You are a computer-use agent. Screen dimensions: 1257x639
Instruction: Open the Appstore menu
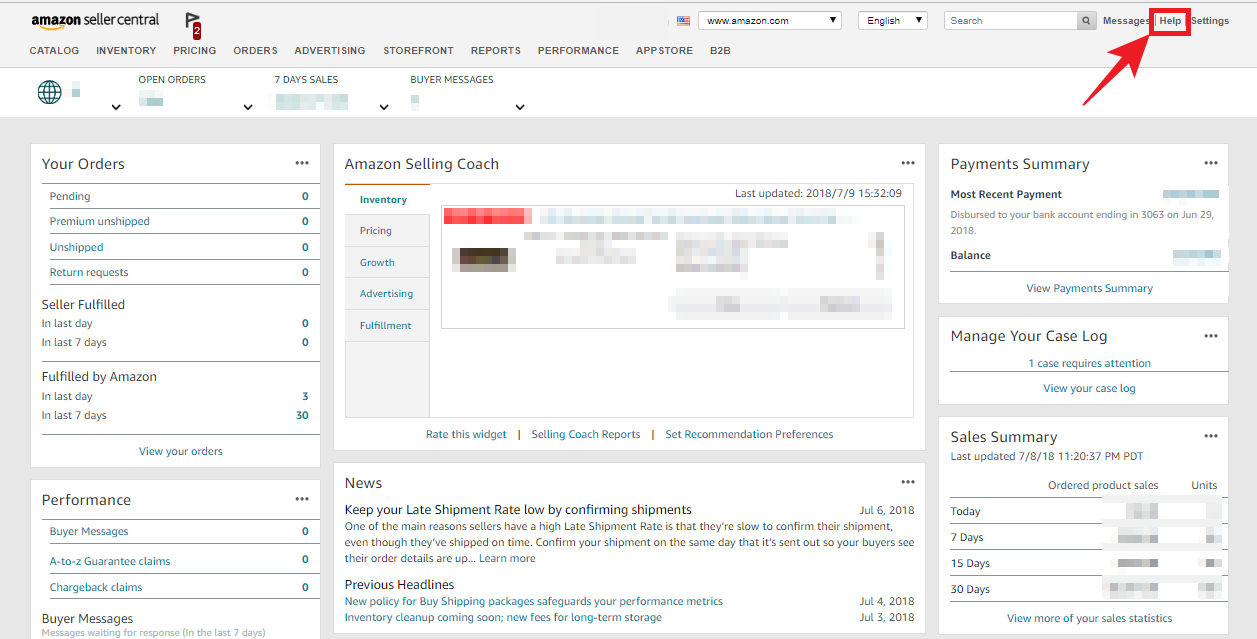(664, 50)
